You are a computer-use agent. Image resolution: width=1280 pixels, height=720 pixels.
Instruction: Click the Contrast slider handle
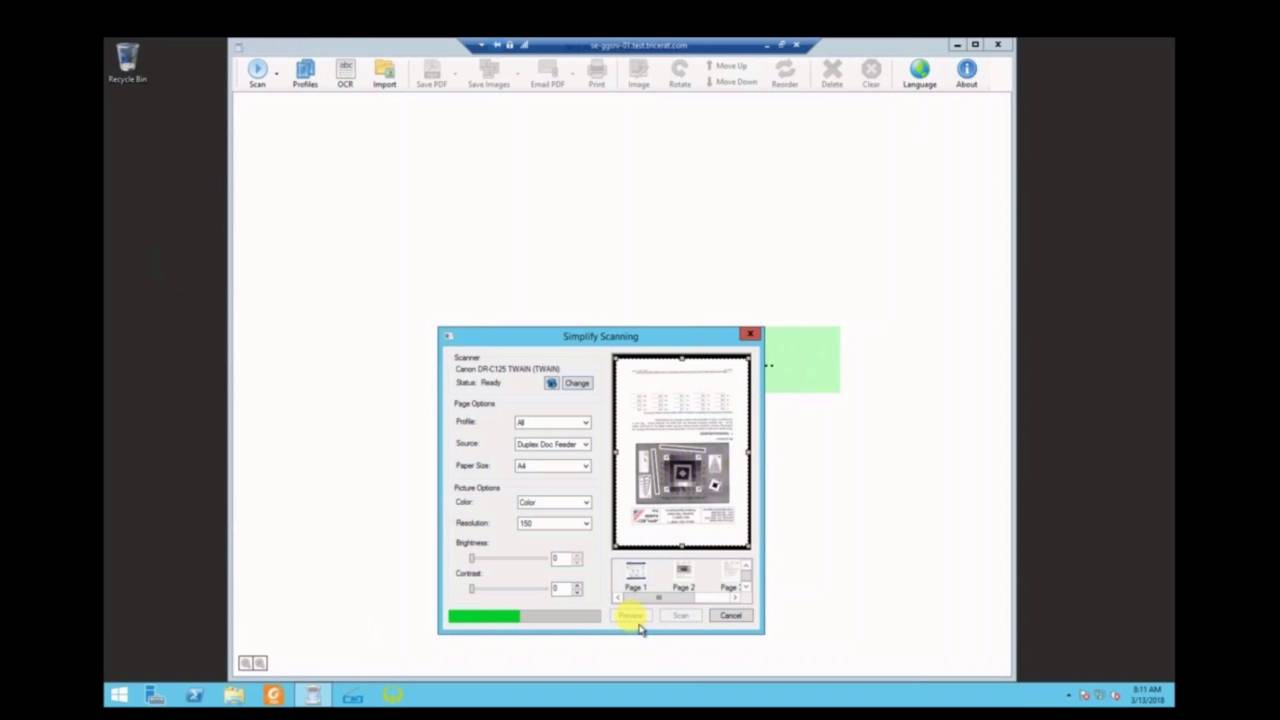(x=472, y=588)
